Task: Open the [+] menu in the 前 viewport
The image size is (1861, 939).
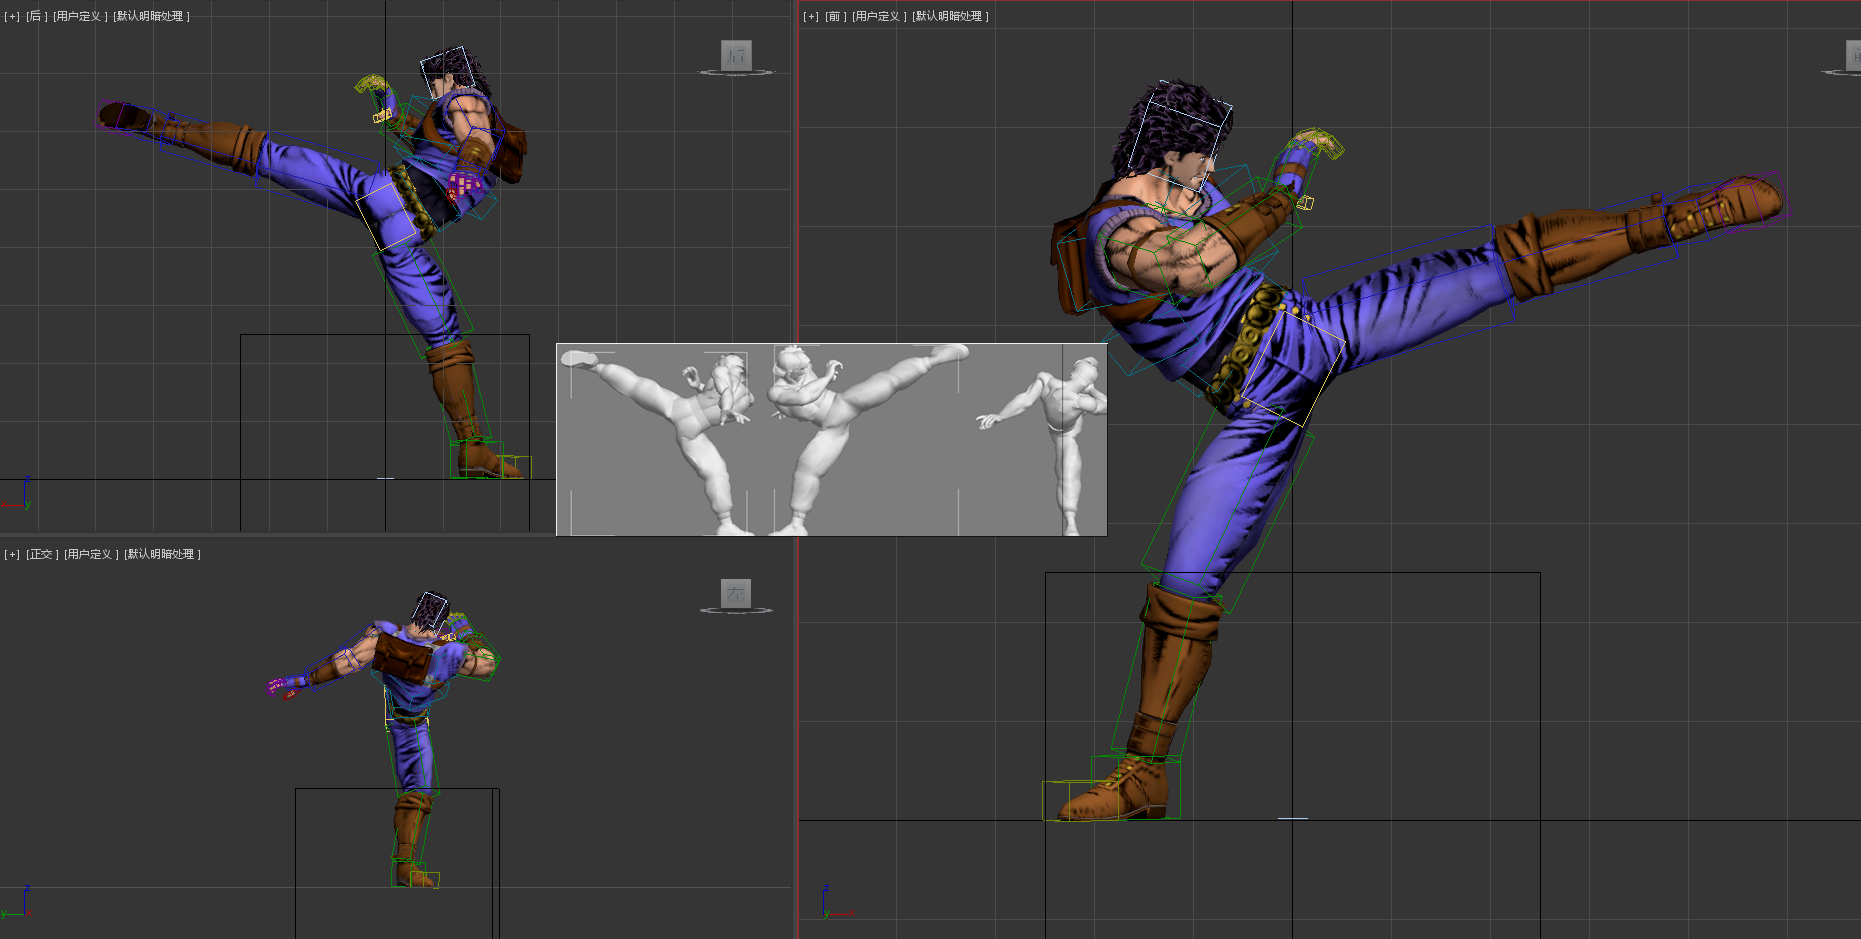Action: 810,16
